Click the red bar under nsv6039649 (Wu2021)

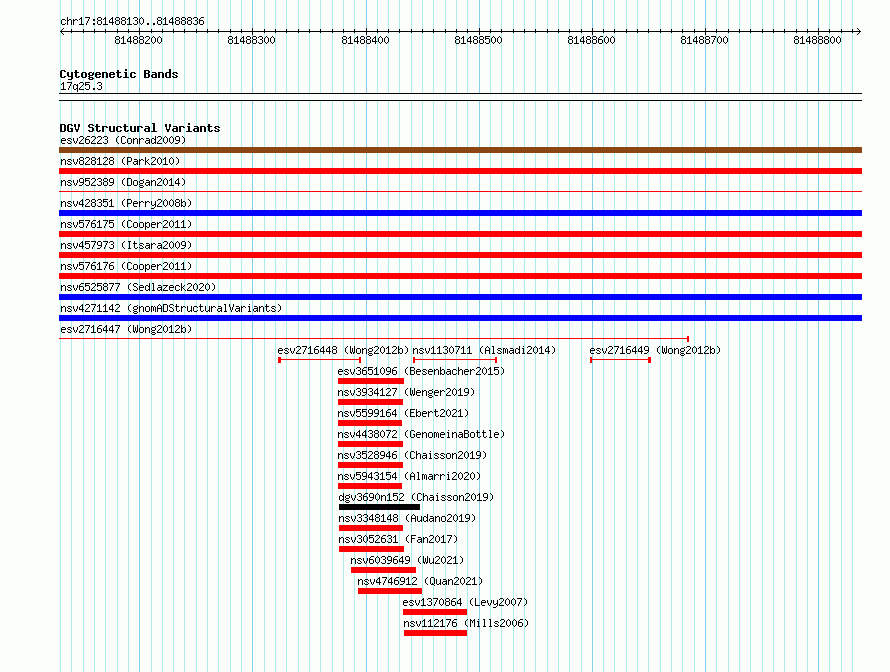[383, 570]
